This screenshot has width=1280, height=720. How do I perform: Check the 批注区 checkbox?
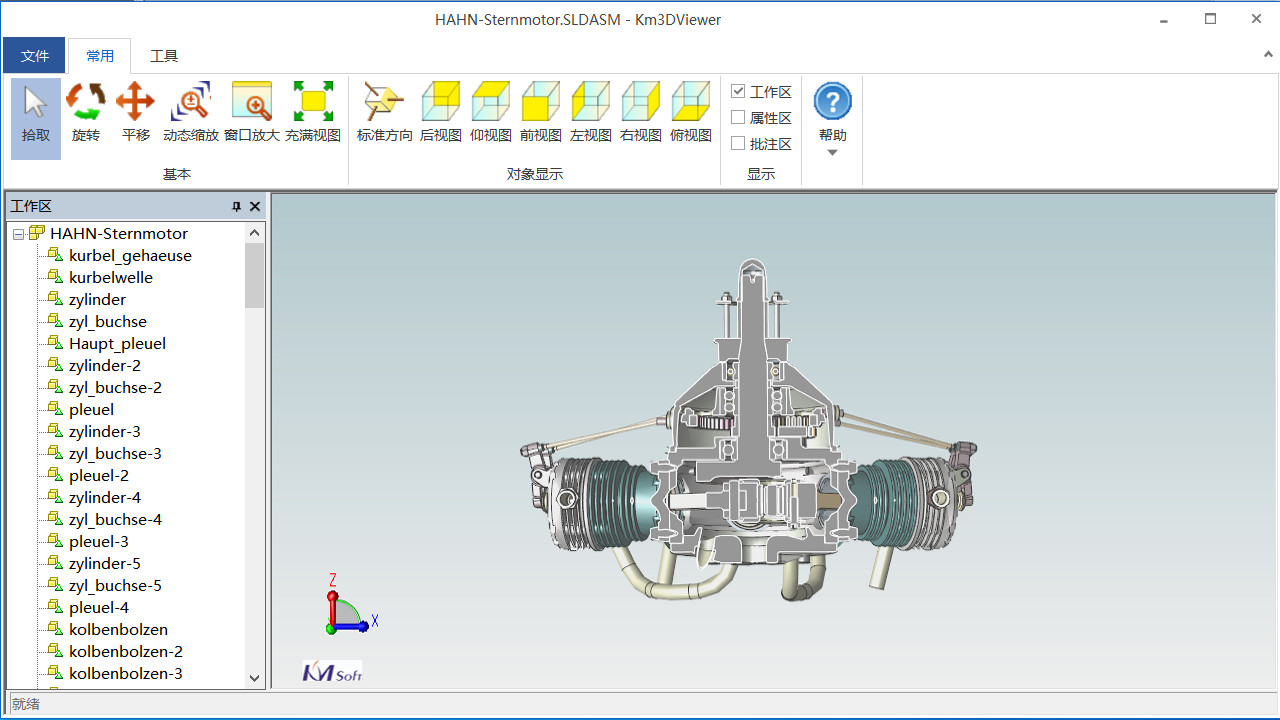[739, 144]
